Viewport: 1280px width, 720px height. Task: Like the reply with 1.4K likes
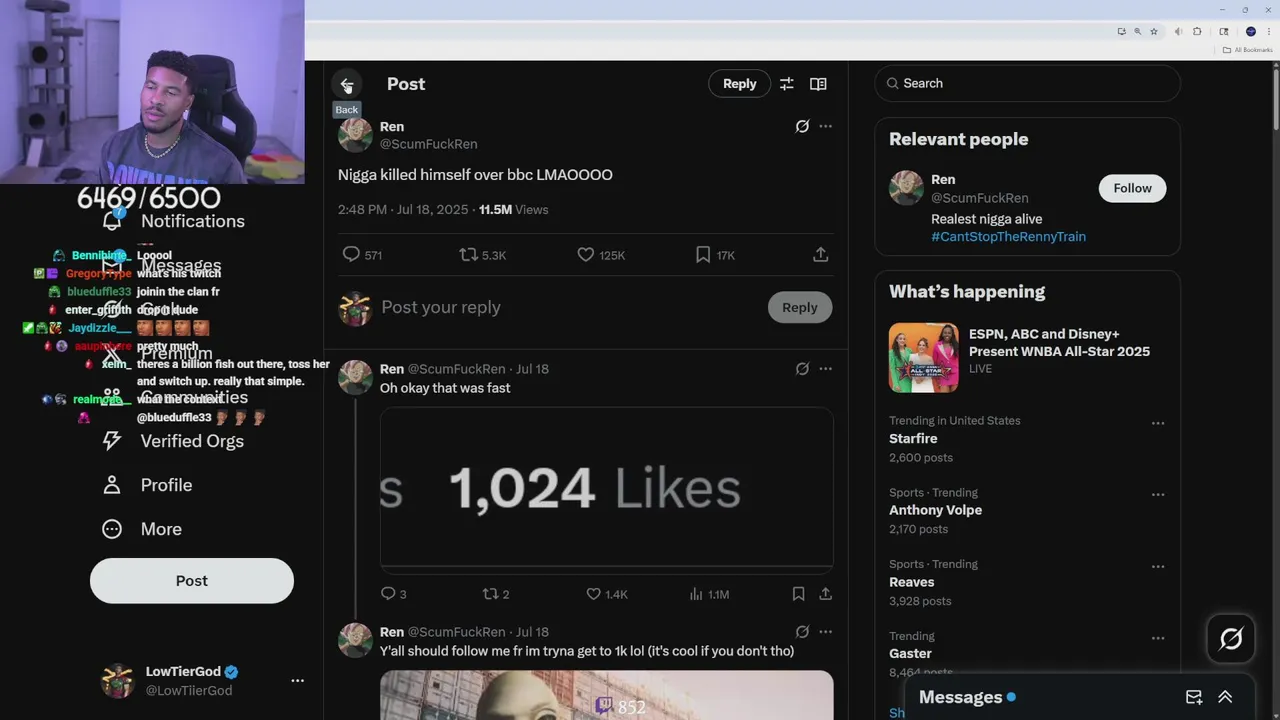tap(593, 594)
